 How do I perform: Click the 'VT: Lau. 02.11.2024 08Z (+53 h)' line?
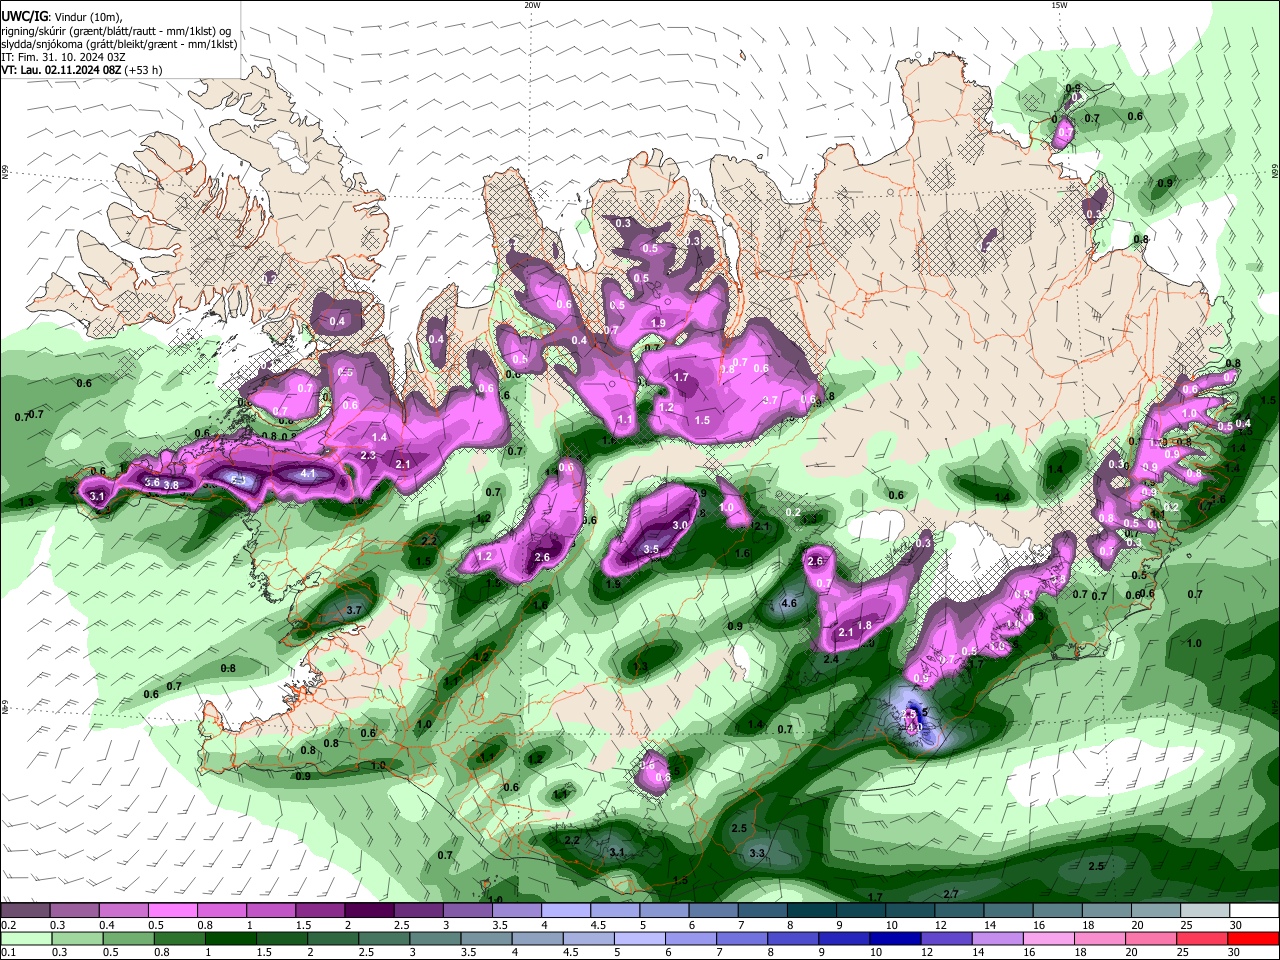pyautogui.click(x=82, y=70)
